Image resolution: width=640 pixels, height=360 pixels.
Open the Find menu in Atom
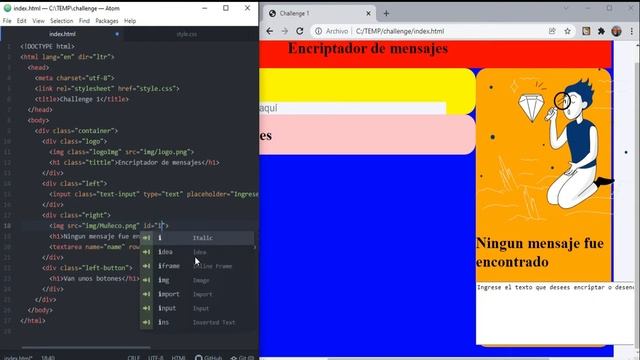tap(84, 21)
